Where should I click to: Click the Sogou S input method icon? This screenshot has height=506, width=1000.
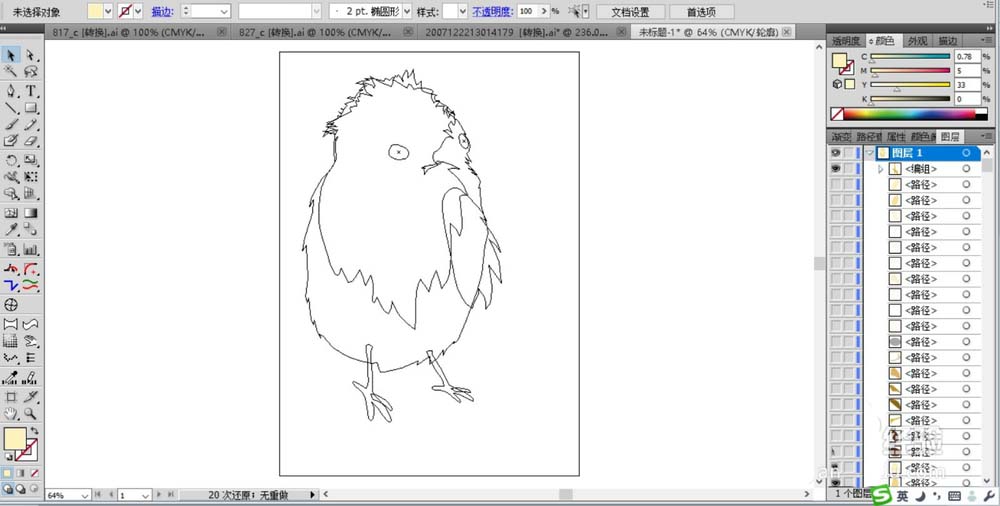[882, 495]
